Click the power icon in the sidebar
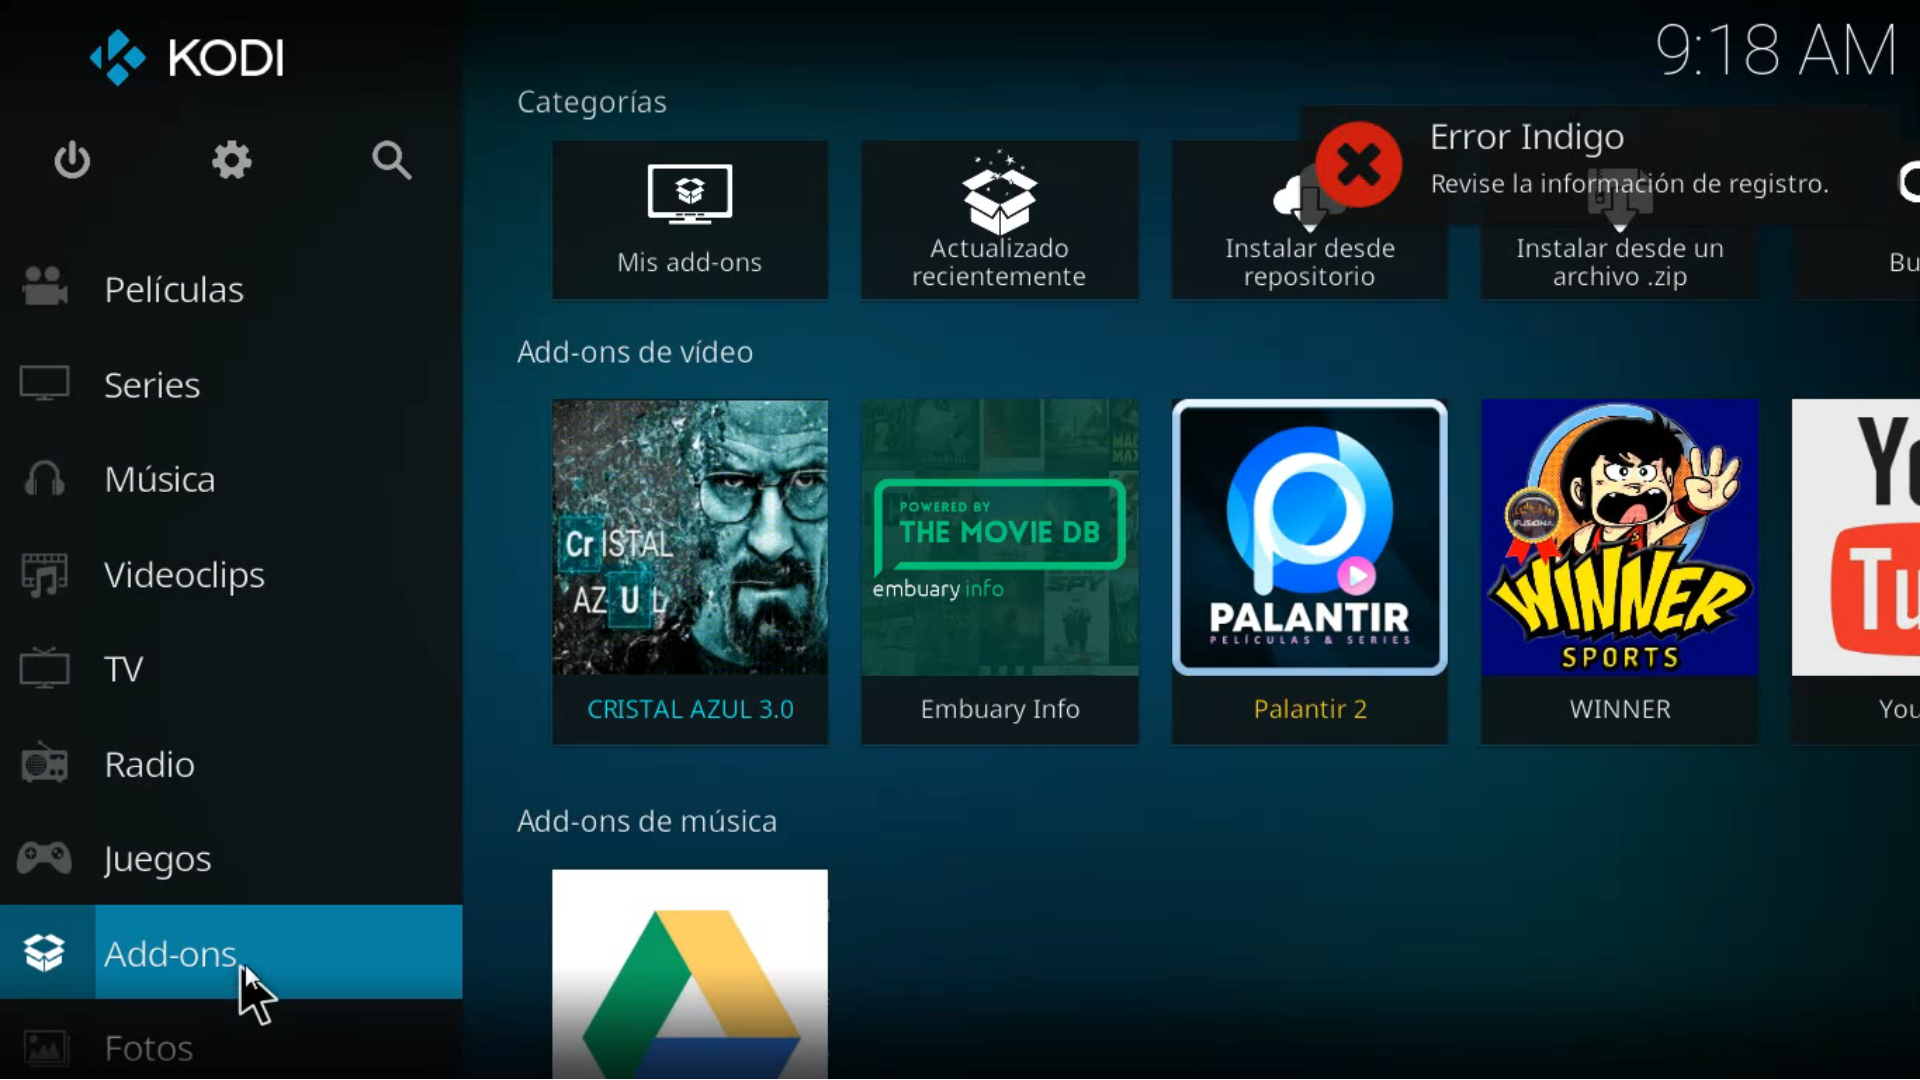The image size is (1920, 1080). [72, 160]
